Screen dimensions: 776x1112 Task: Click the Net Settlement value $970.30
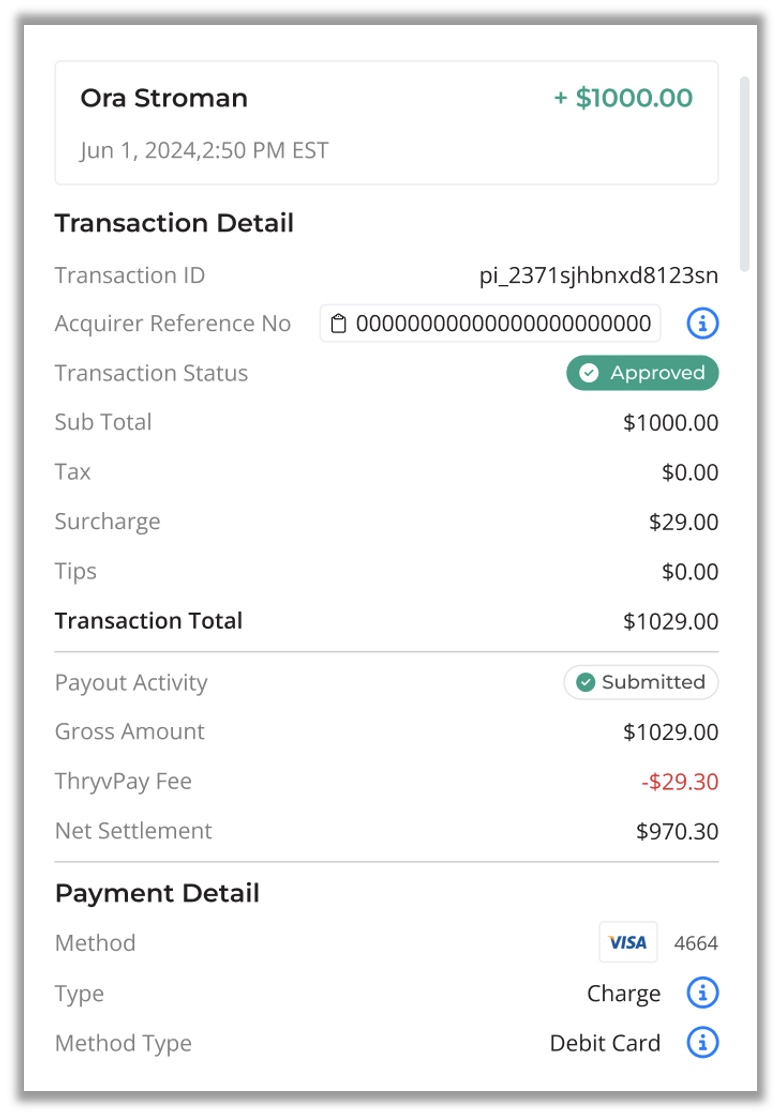point(677,831)
